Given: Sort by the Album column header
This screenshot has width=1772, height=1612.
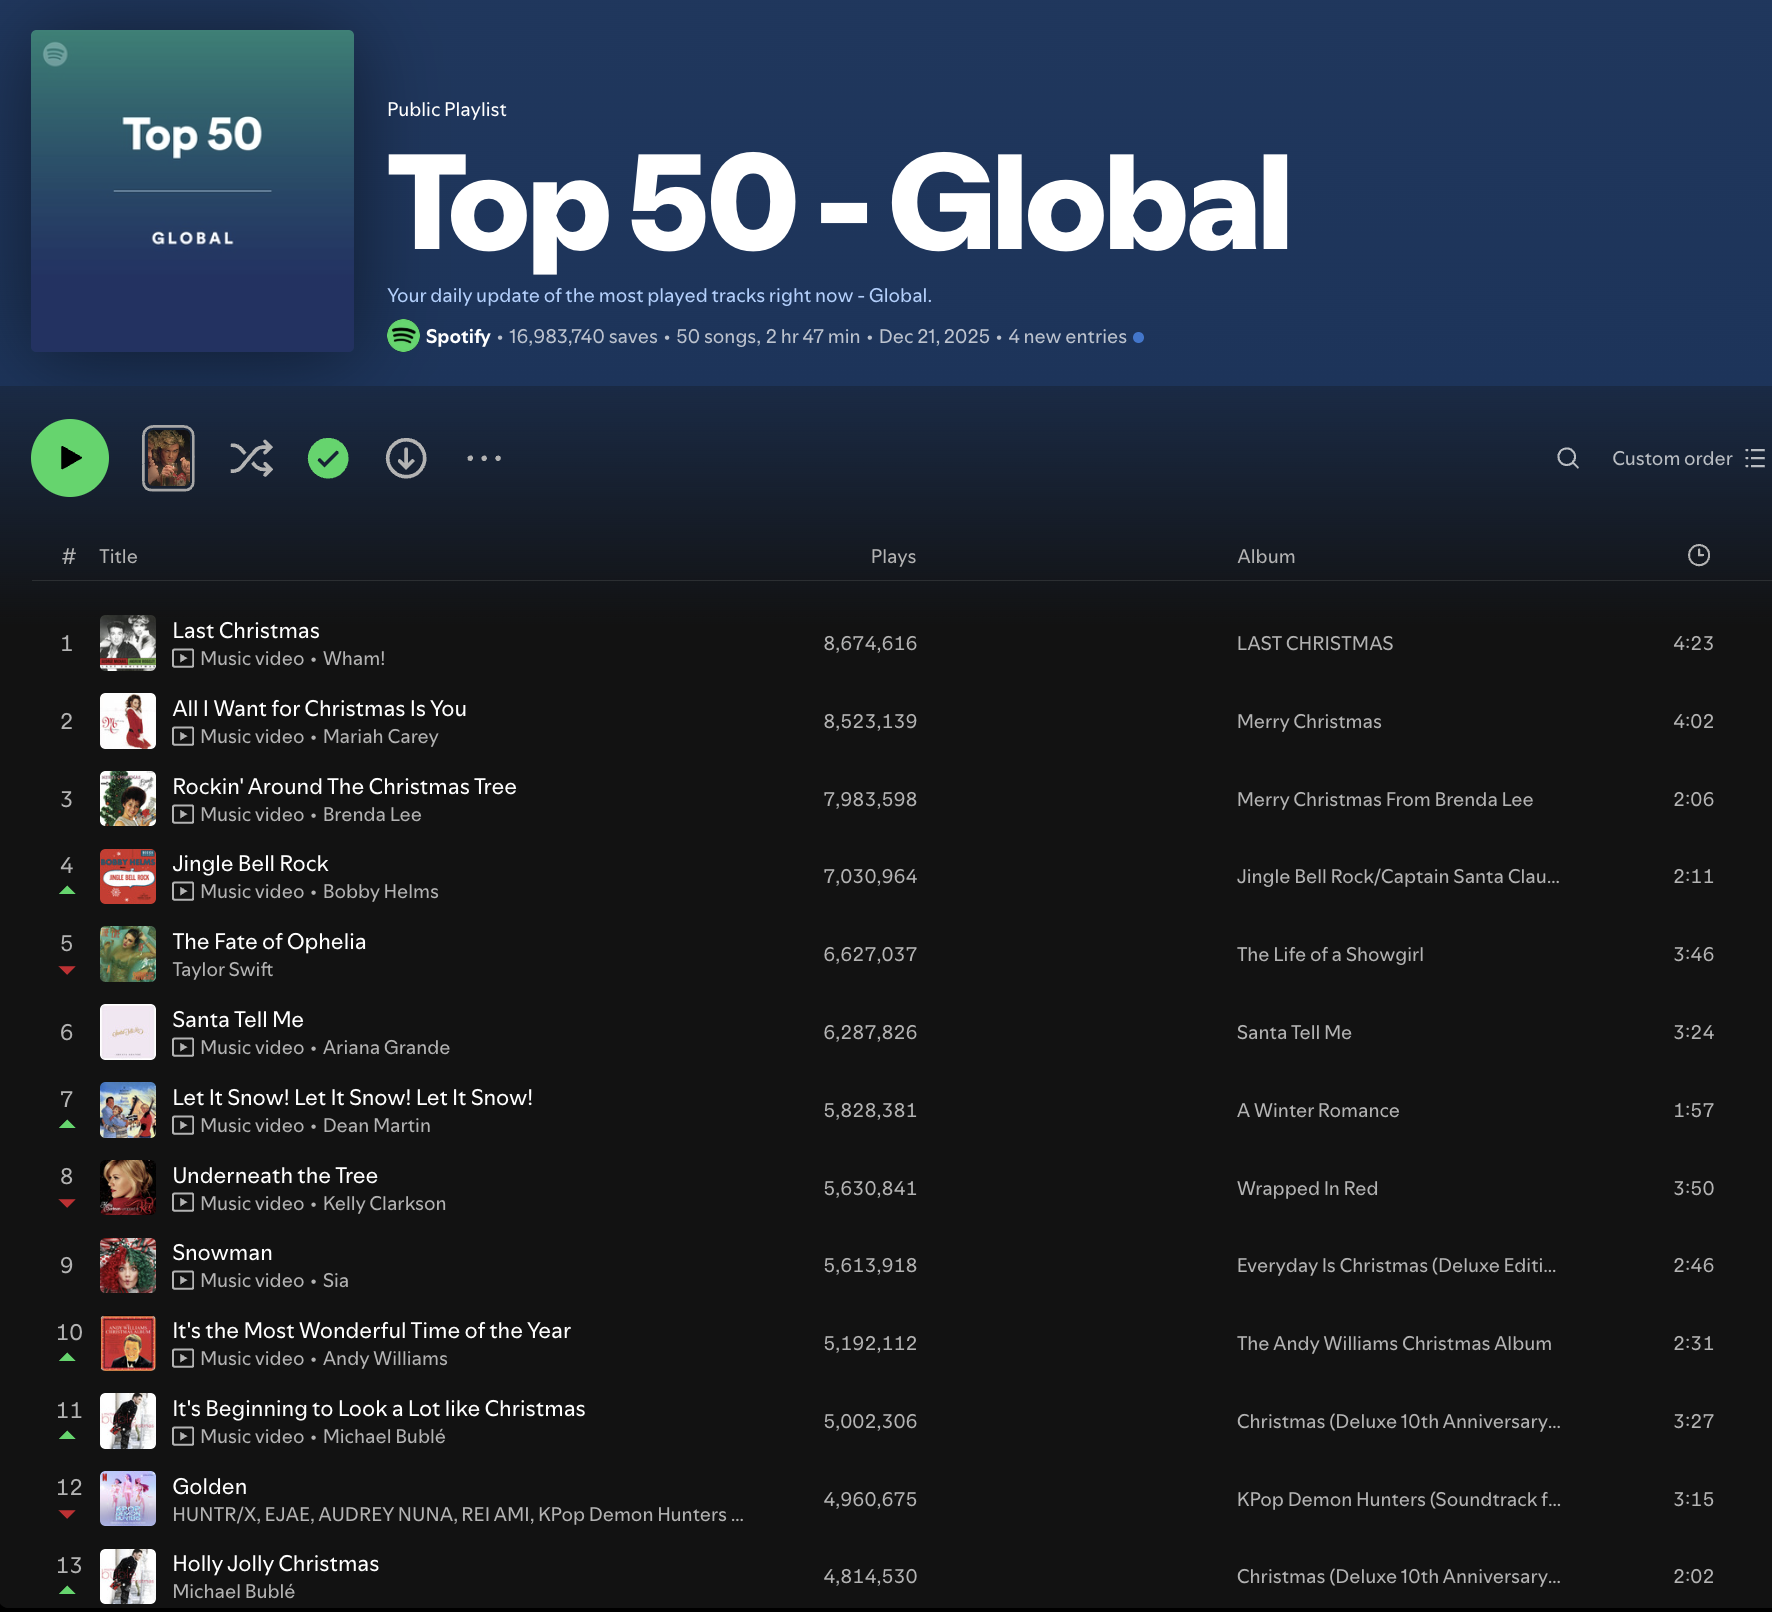Looking at the screenshot, I should coord(1266,556).
